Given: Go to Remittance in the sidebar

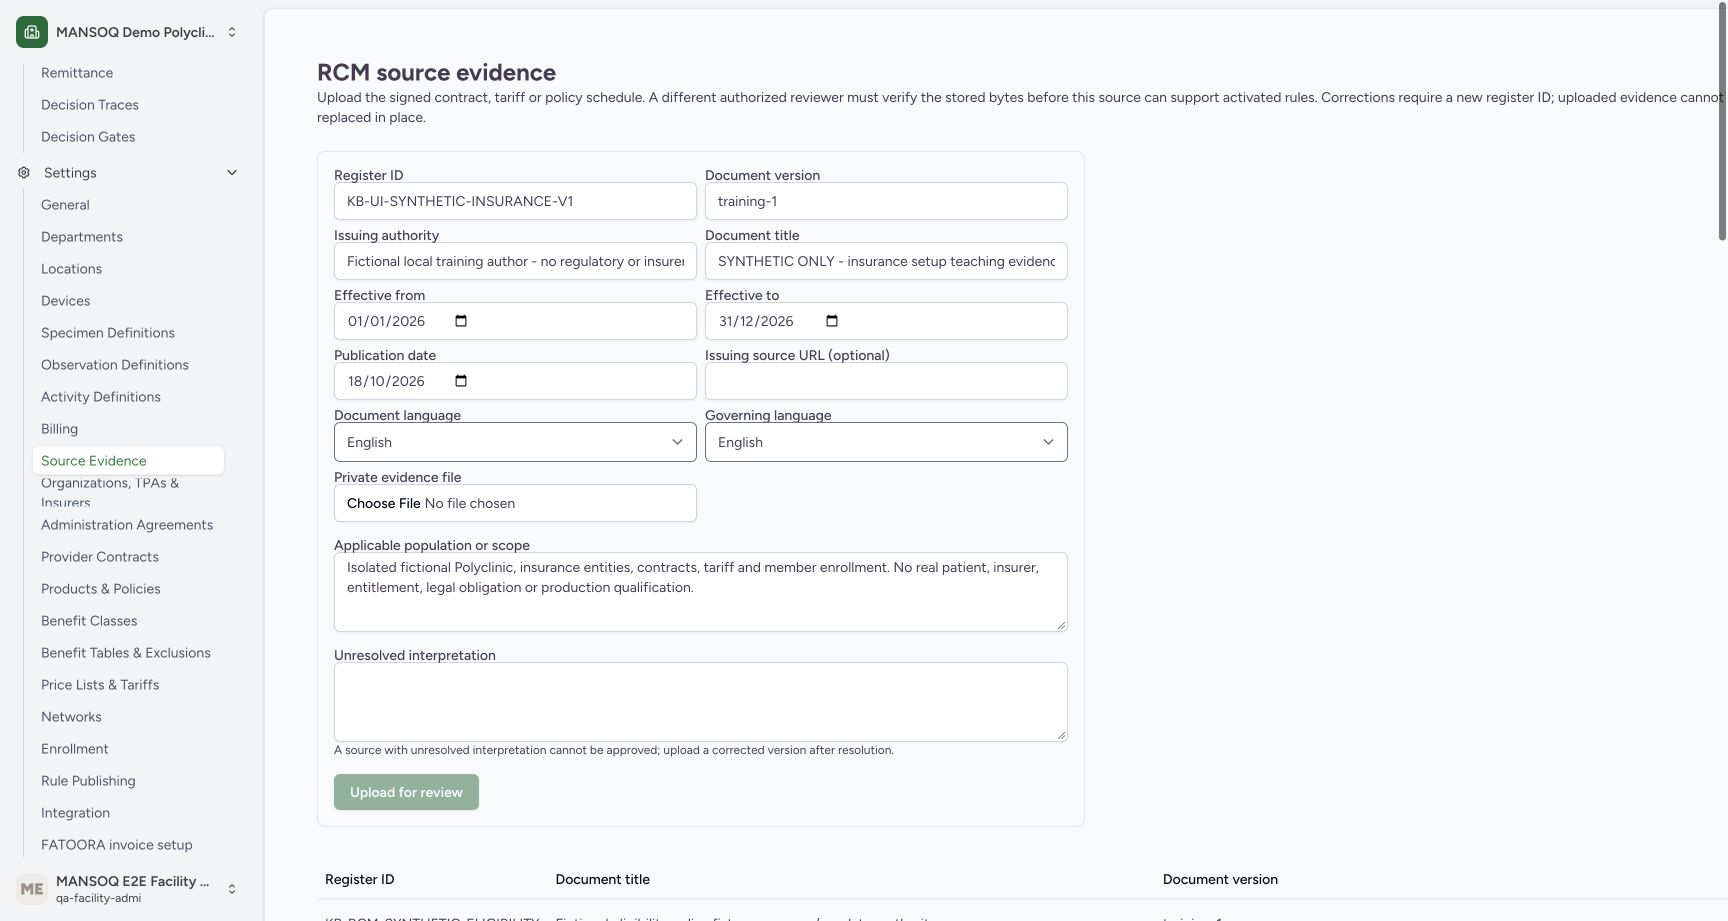Looking at the screenshot, I should click(77, 73).
